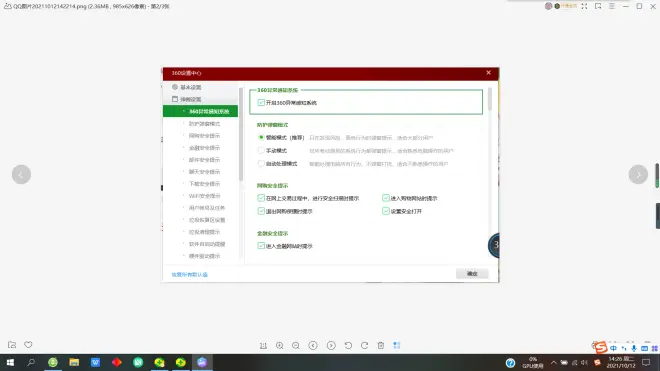
Task: Toggle 在网上交易过程中 security scan checkbox
Action: click(261, 198)
